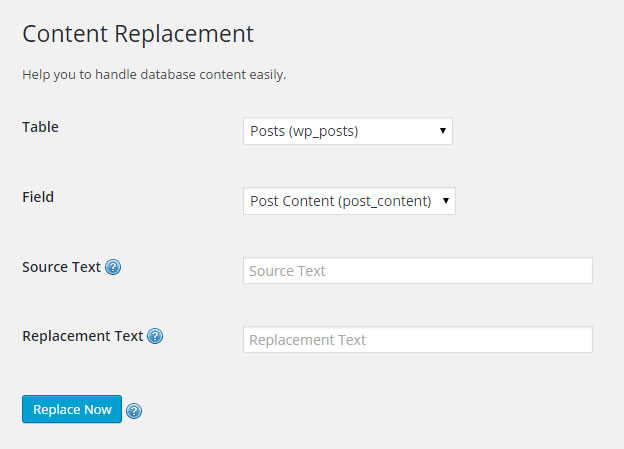Open the Table dropdown showing Posts (wp_posts)
The width and height of the screenshot is (624, 449).
[348, 131]
